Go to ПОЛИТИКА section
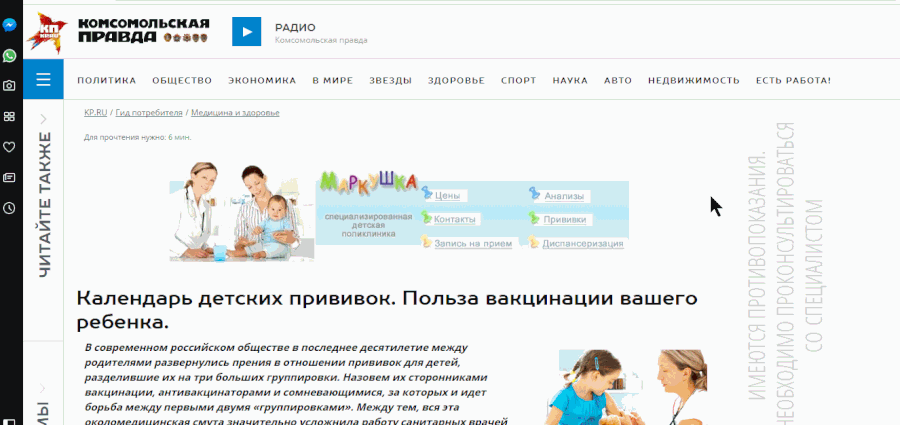Viewport: 900px width, 425px height. pyautogui.click(x=107, y=80)
